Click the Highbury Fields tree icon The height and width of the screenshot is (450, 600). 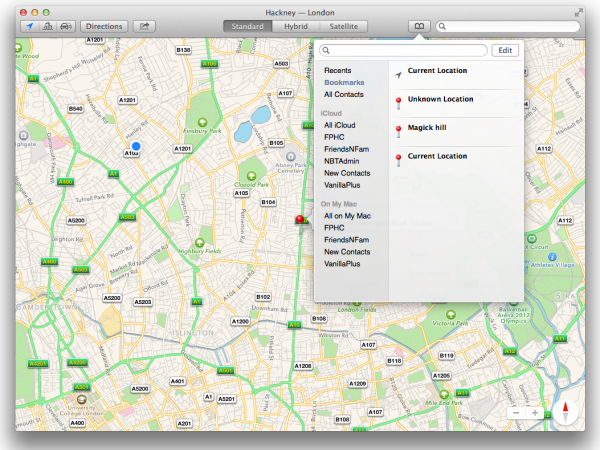pyautogui.click(x=199, y=243)
